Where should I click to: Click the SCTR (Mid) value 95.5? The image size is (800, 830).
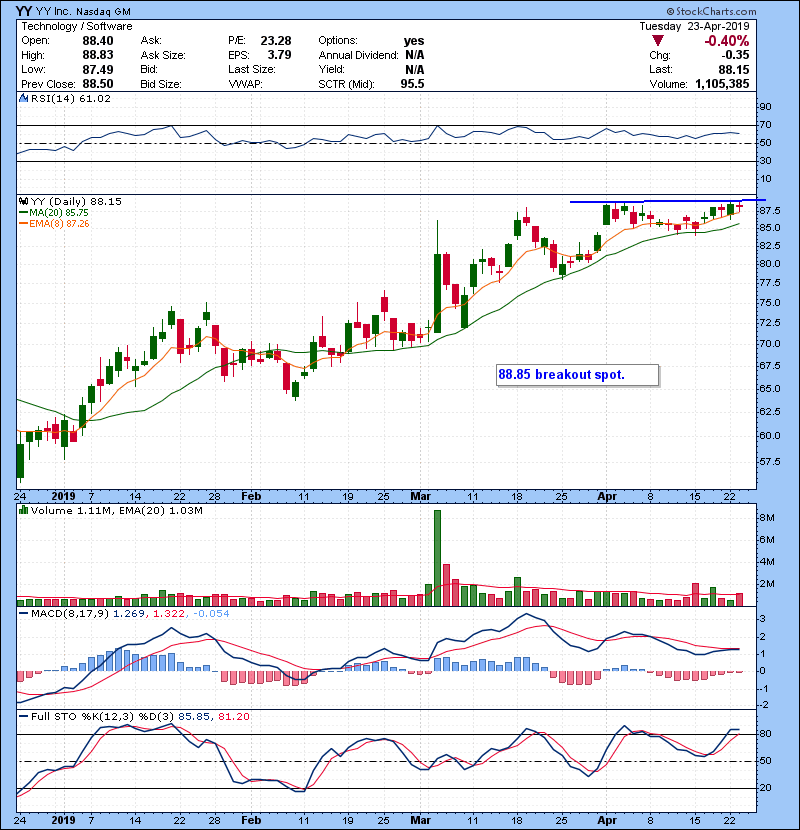(x=412, y=84)
